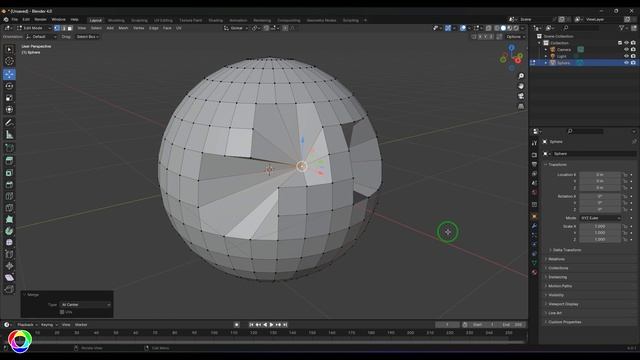Image resolution: width=640 pixels, height=360 pixels.
Task: Select the Knife tool
Action: click(x=9, y=208)
